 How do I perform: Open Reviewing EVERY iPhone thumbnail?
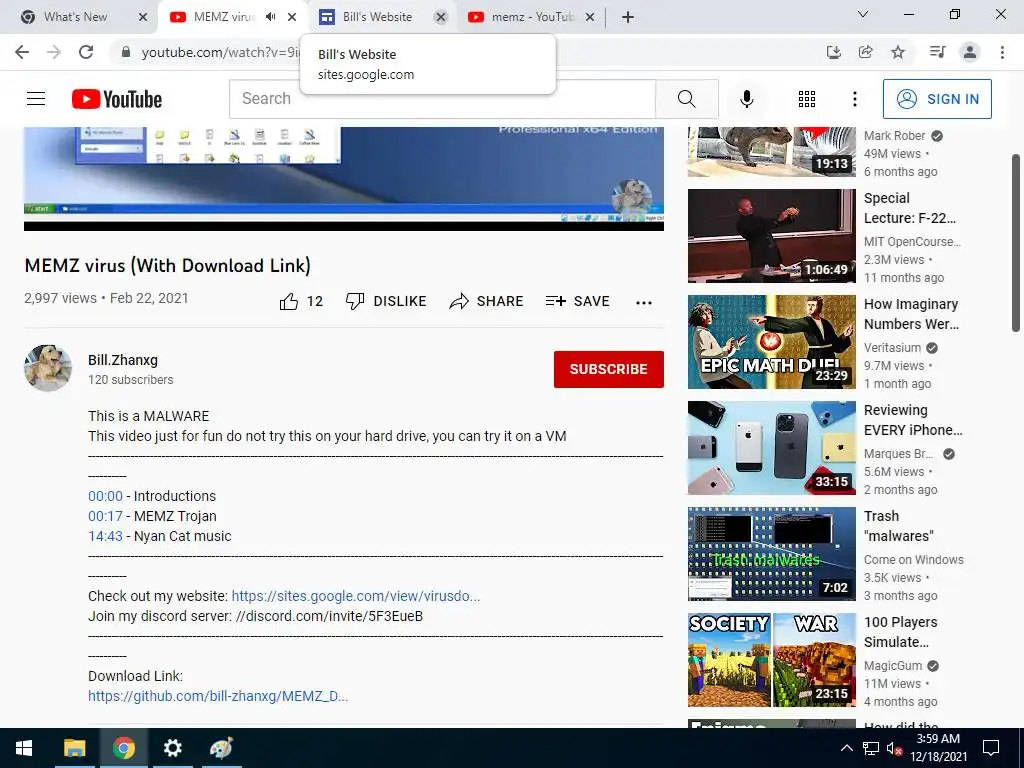pos(771,448)
